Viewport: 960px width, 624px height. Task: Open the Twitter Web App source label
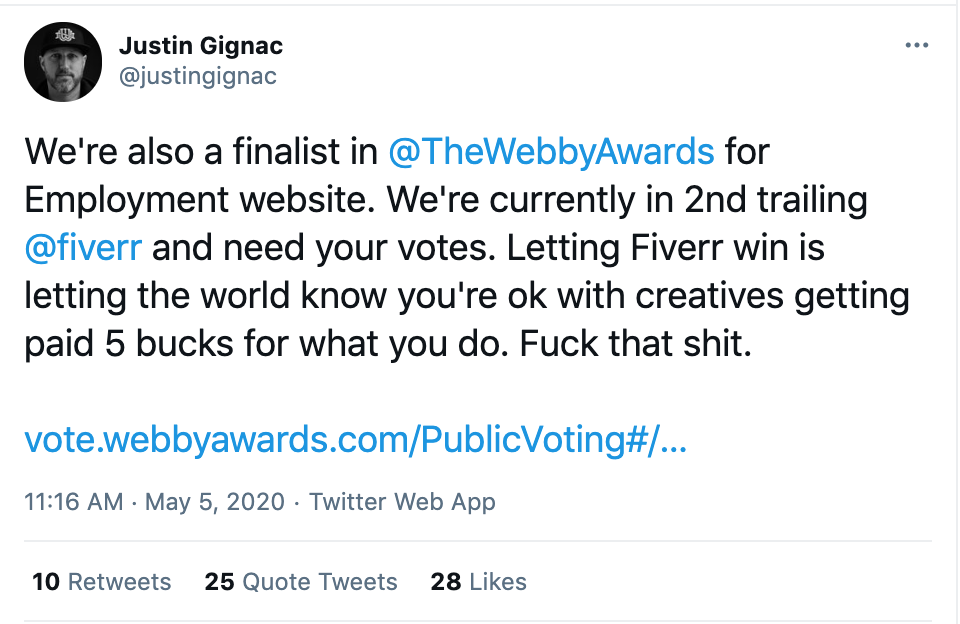pyautogui.click(x=402, y=502)
